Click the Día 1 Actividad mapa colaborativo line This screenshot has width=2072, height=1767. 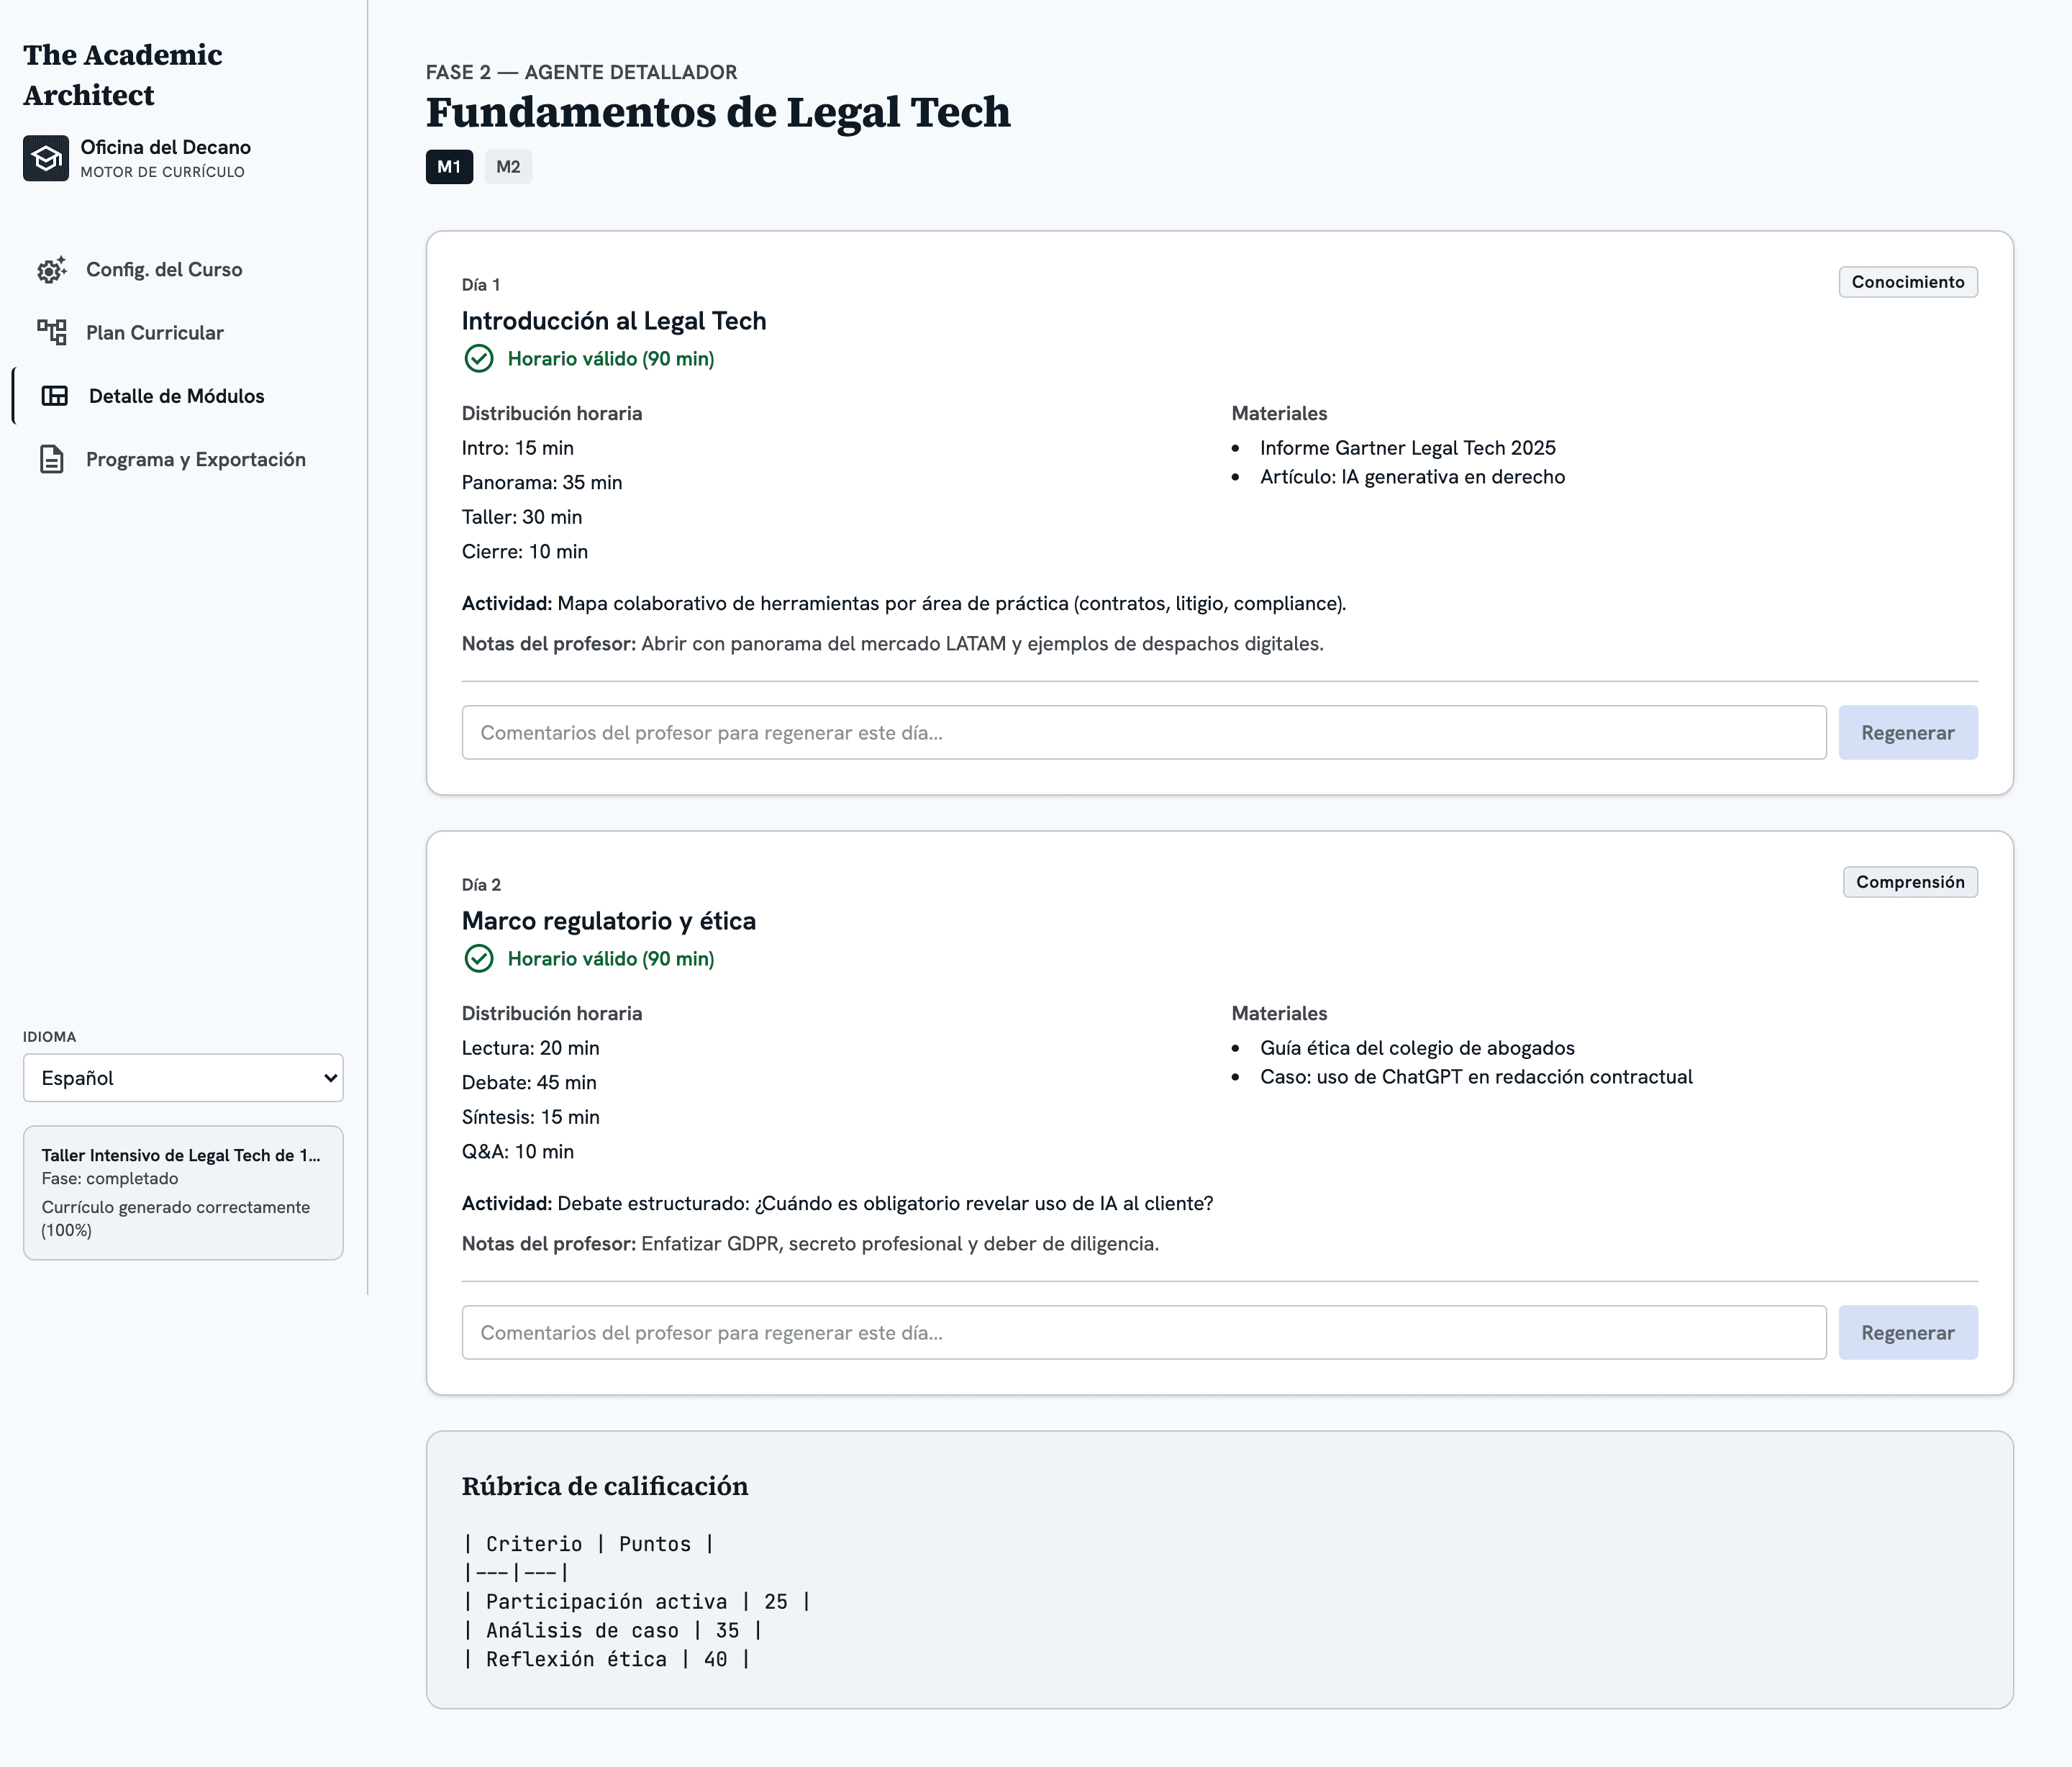click(904, 604)
